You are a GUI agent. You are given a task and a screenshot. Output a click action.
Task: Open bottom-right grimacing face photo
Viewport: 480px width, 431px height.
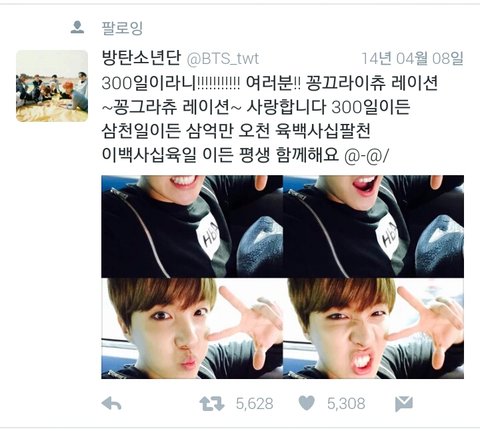(373, 328)
